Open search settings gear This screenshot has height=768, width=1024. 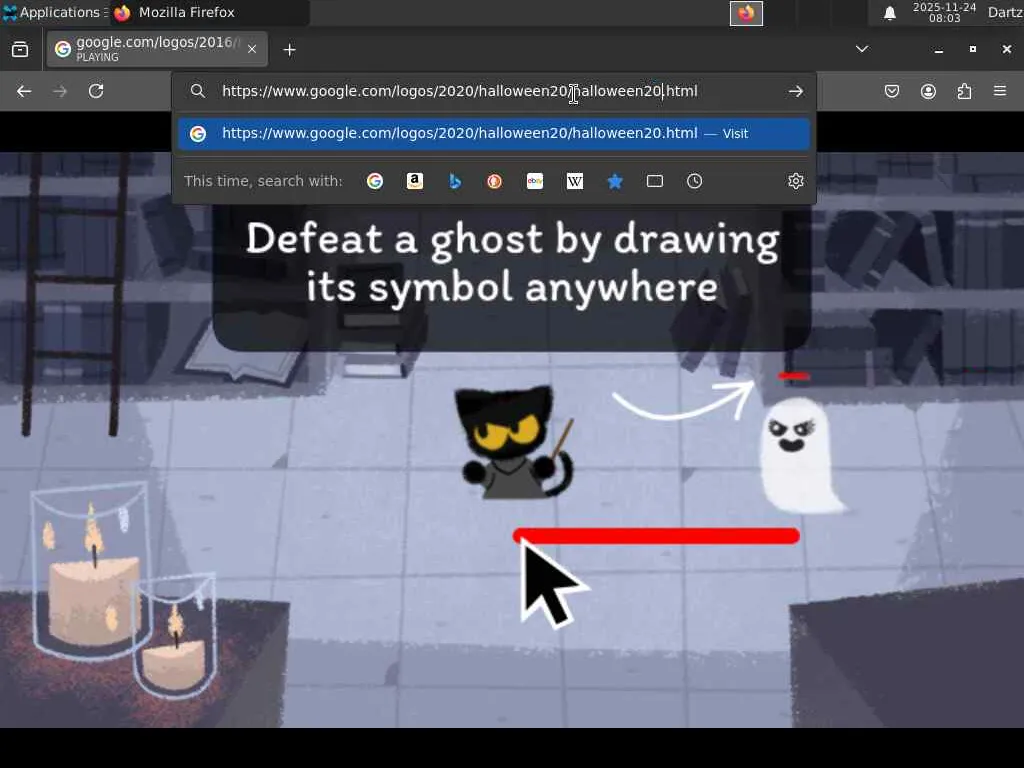pos(795,181)
